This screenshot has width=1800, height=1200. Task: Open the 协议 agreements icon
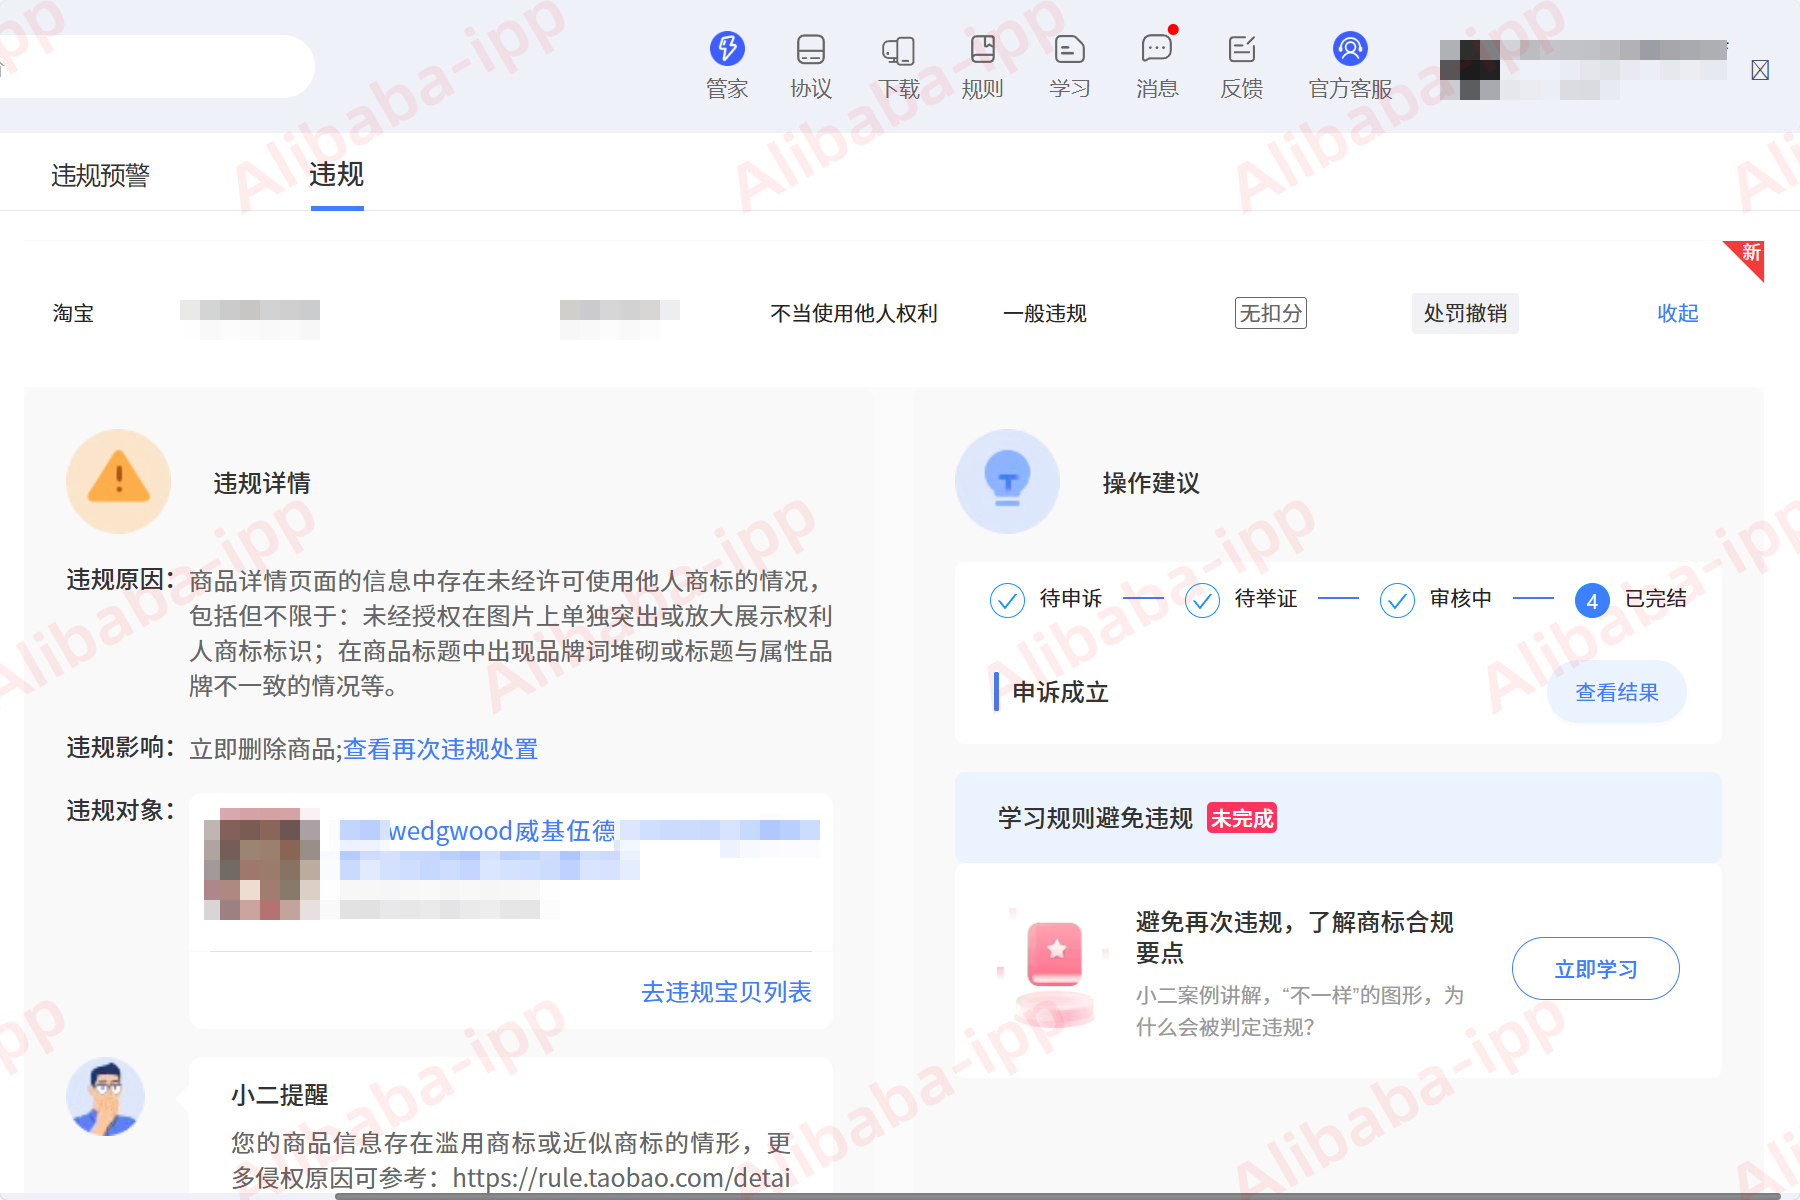coord(811,49)
